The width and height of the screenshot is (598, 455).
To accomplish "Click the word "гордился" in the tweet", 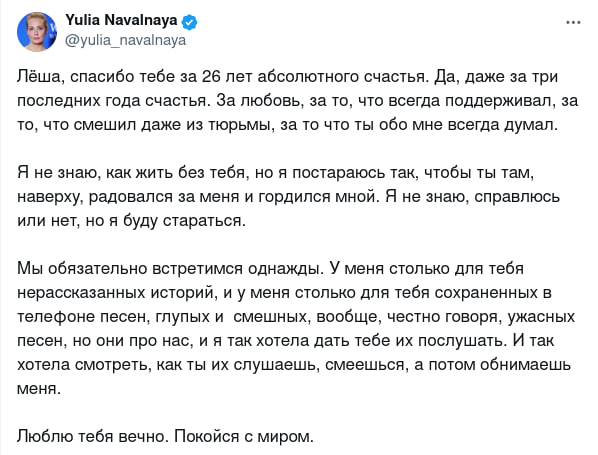I will click(294, 197).
